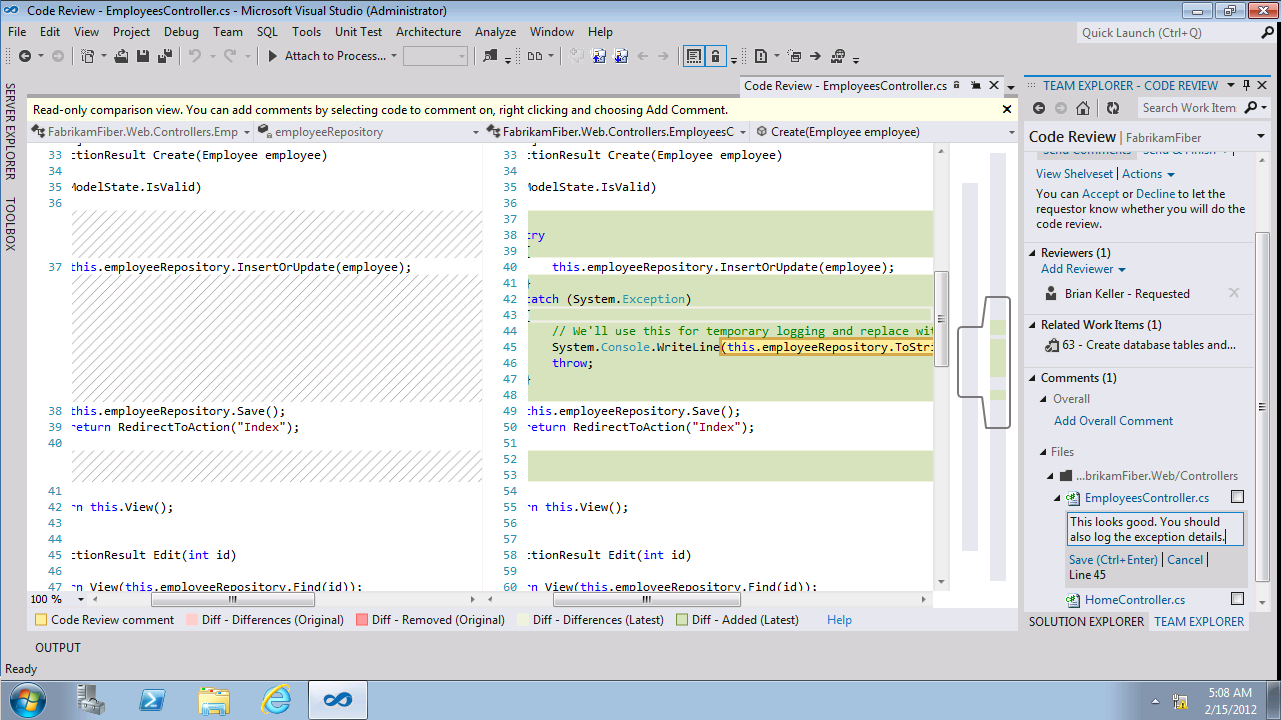The width and height of the screenshot is (1281, 720).
Task: Click the Save (Ctrl+Enter) comment link
Action: coord(1113,560)
